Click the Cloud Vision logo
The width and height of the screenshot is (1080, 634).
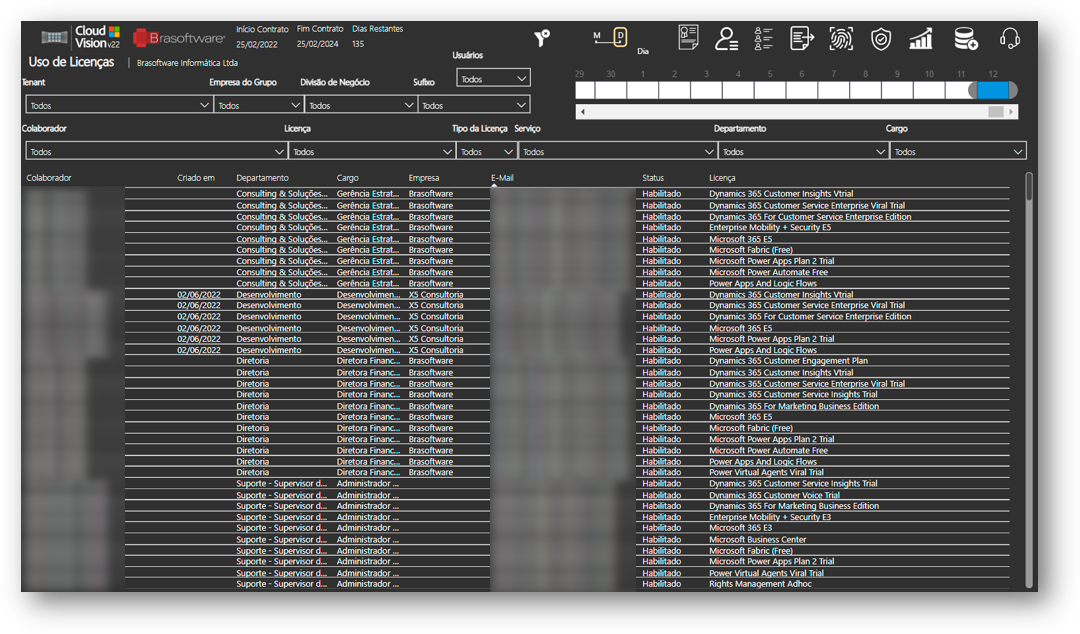coord(81,37)
